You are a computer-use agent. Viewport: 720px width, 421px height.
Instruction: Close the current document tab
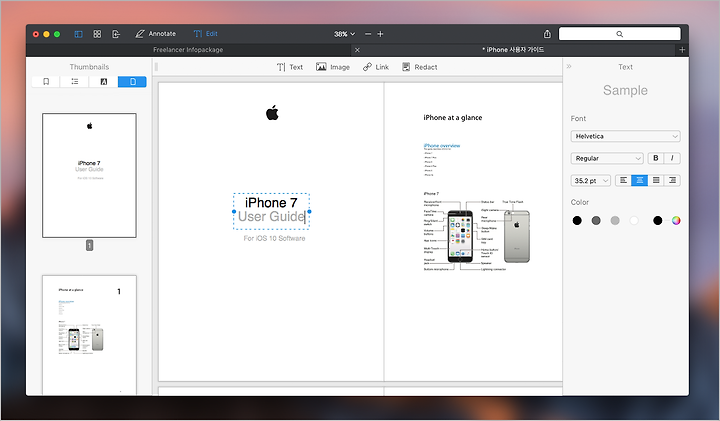[x=357, y=50]
